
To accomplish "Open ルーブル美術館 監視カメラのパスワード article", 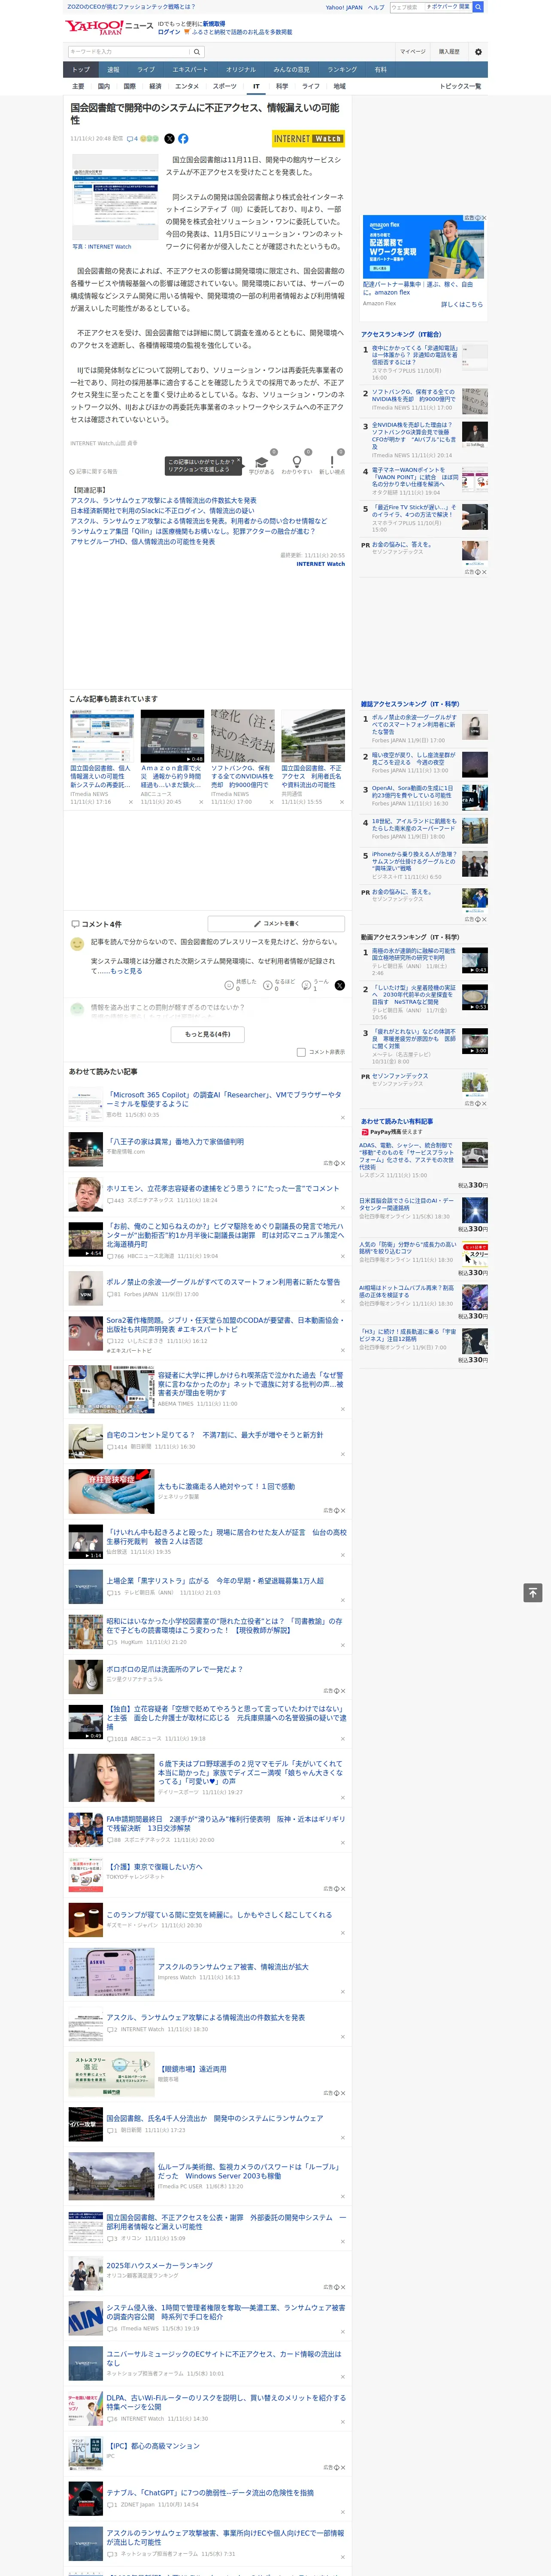I will coord(249,2171).
